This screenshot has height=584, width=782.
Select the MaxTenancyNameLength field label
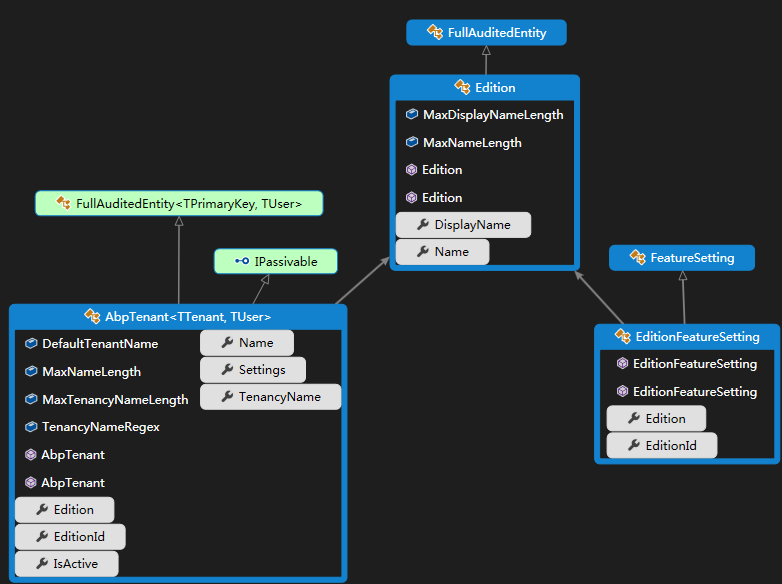pyautogui.click(x=116, y=400)
